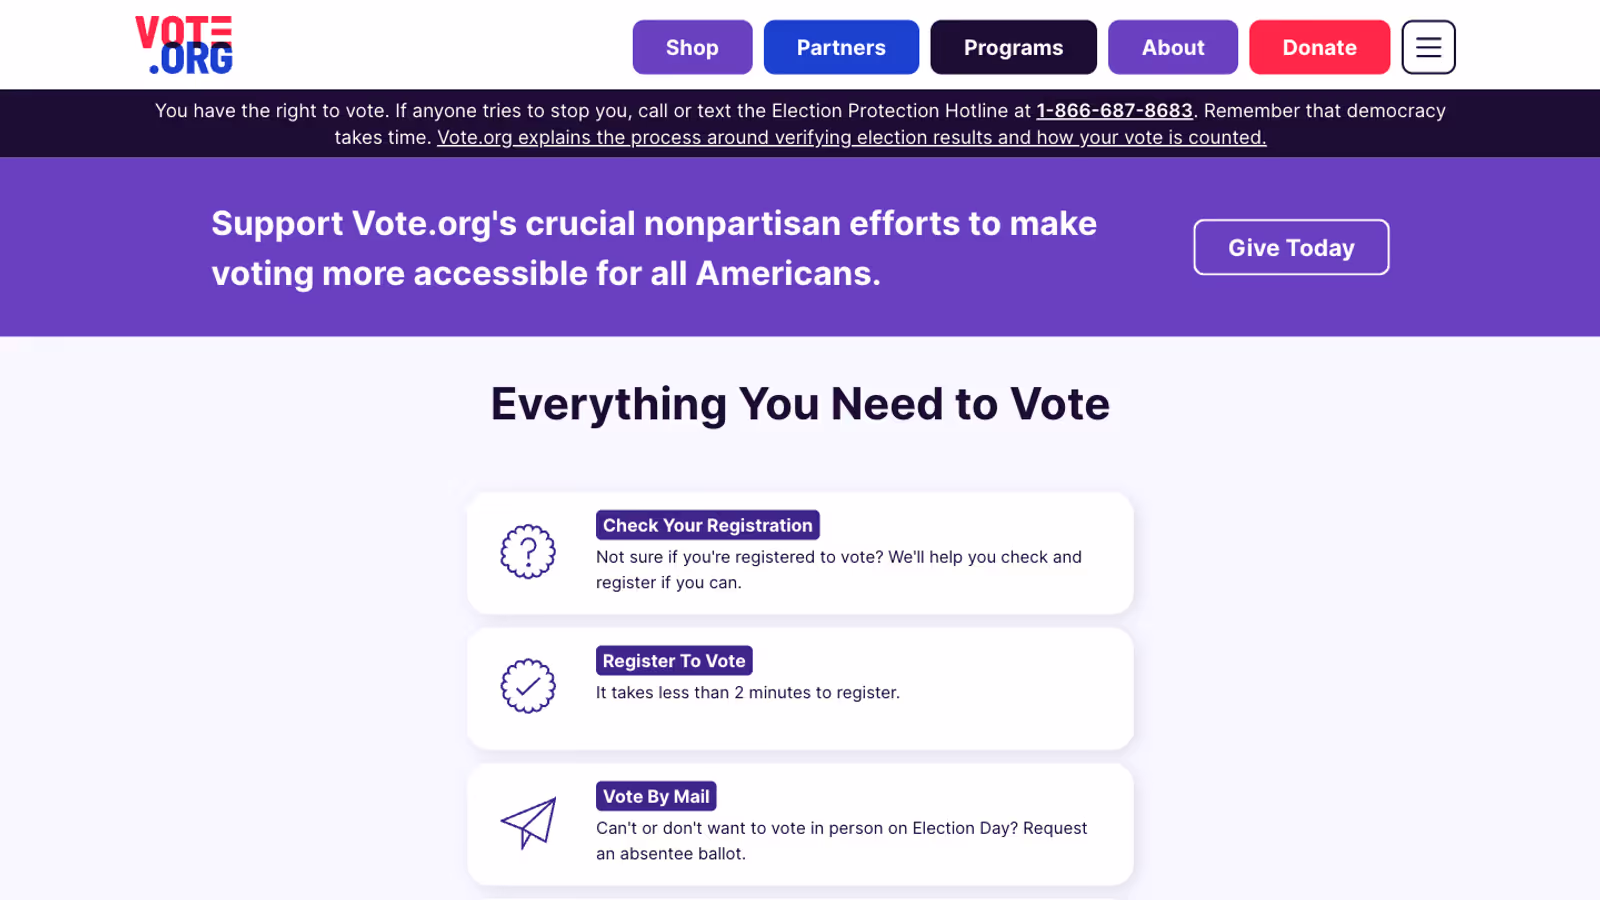Open the Shop page

(692, 47)
